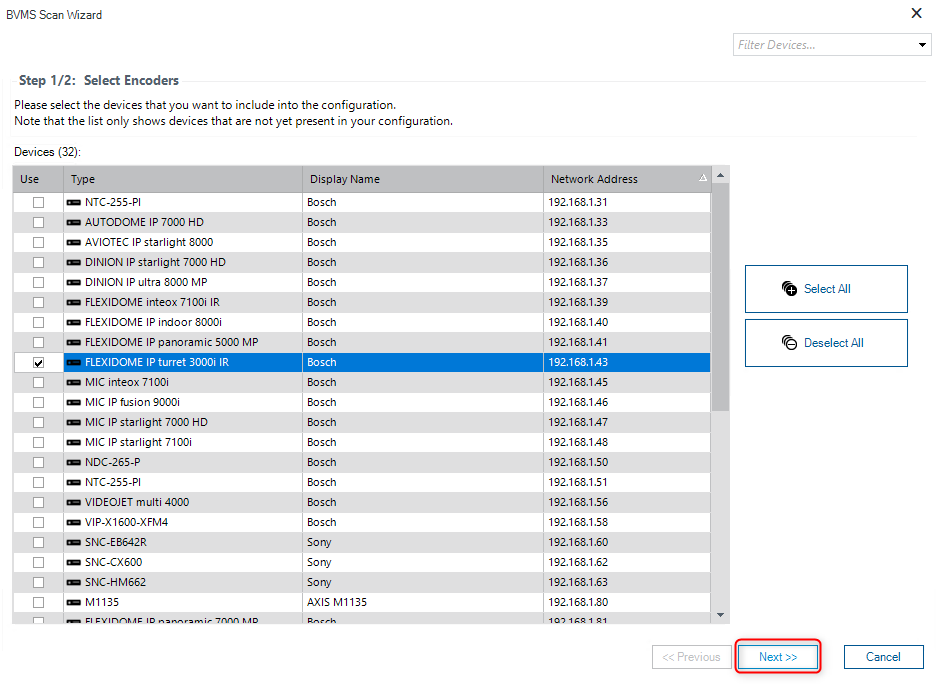Viewport: 937px width, 684px height.
Task: Tick the checkbox for SNC-CX600 at 192.168.1.62
Action: click(39, 562)
